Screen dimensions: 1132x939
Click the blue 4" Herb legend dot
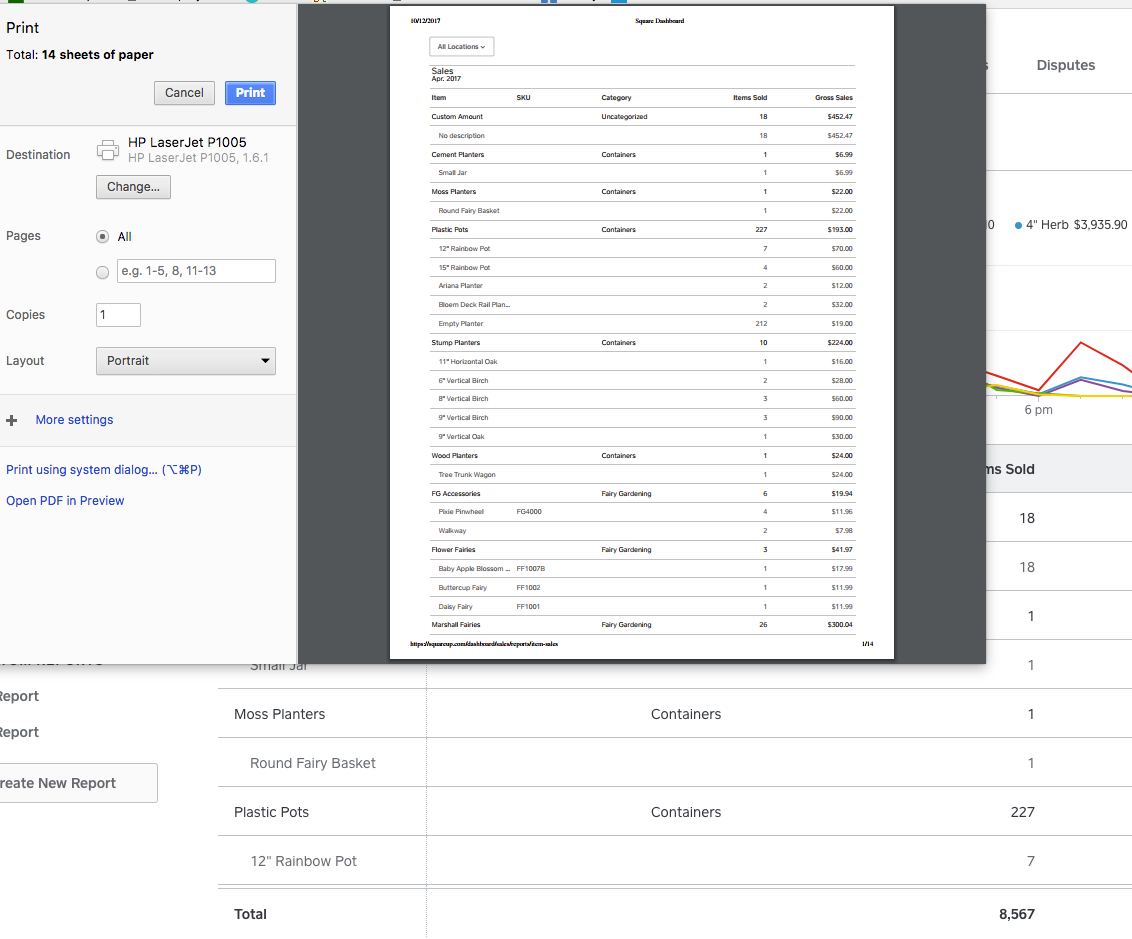1018,226
